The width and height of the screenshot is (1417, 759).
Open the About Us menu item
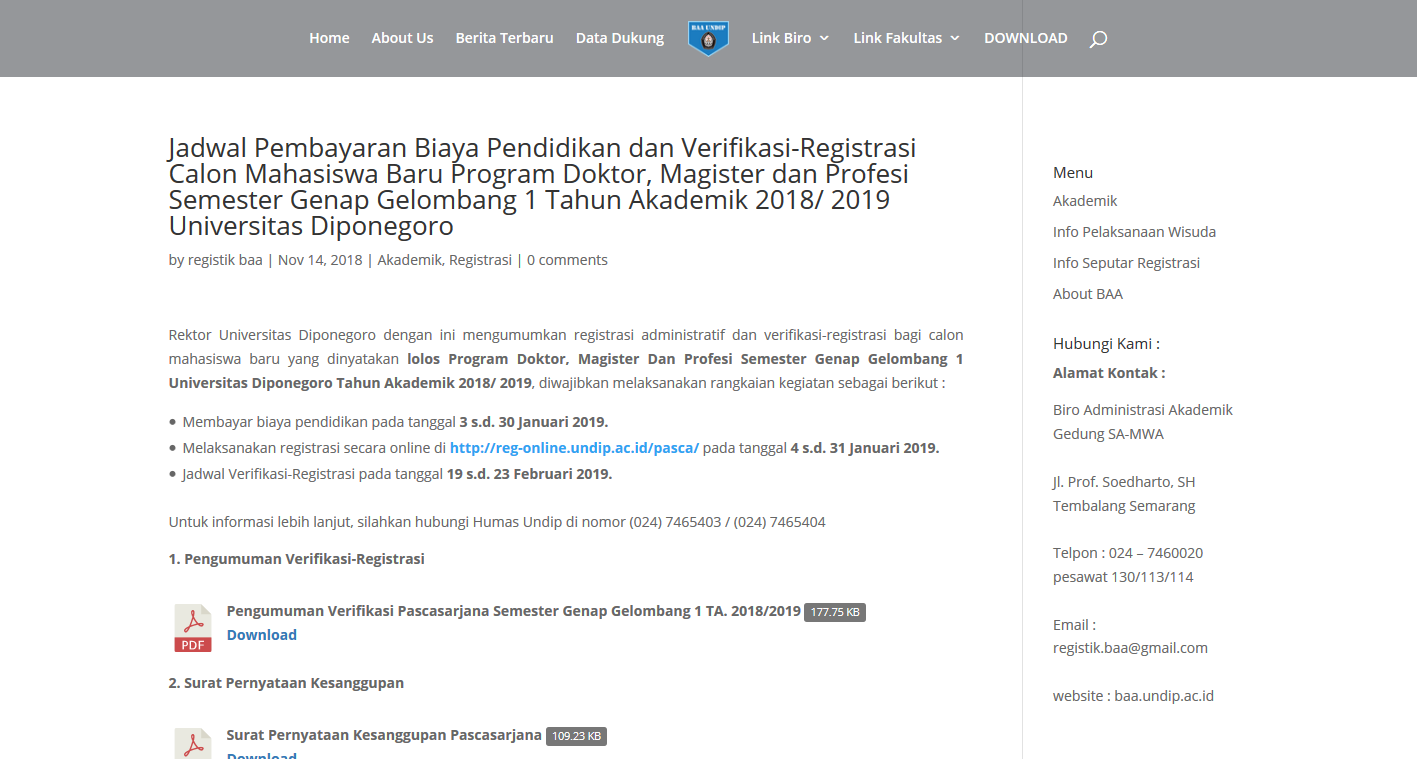coord(402,38)
